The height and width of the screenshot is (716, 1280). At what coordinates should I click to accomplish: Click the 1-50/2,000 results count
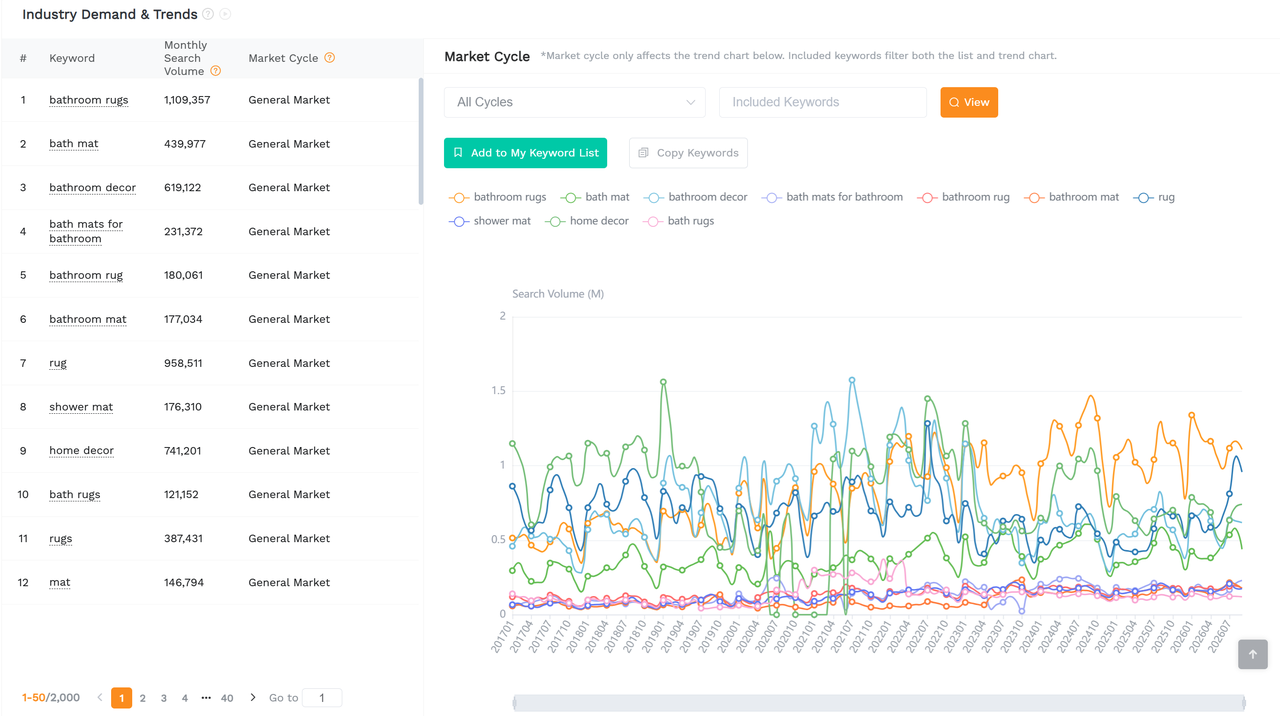[51, 698]
